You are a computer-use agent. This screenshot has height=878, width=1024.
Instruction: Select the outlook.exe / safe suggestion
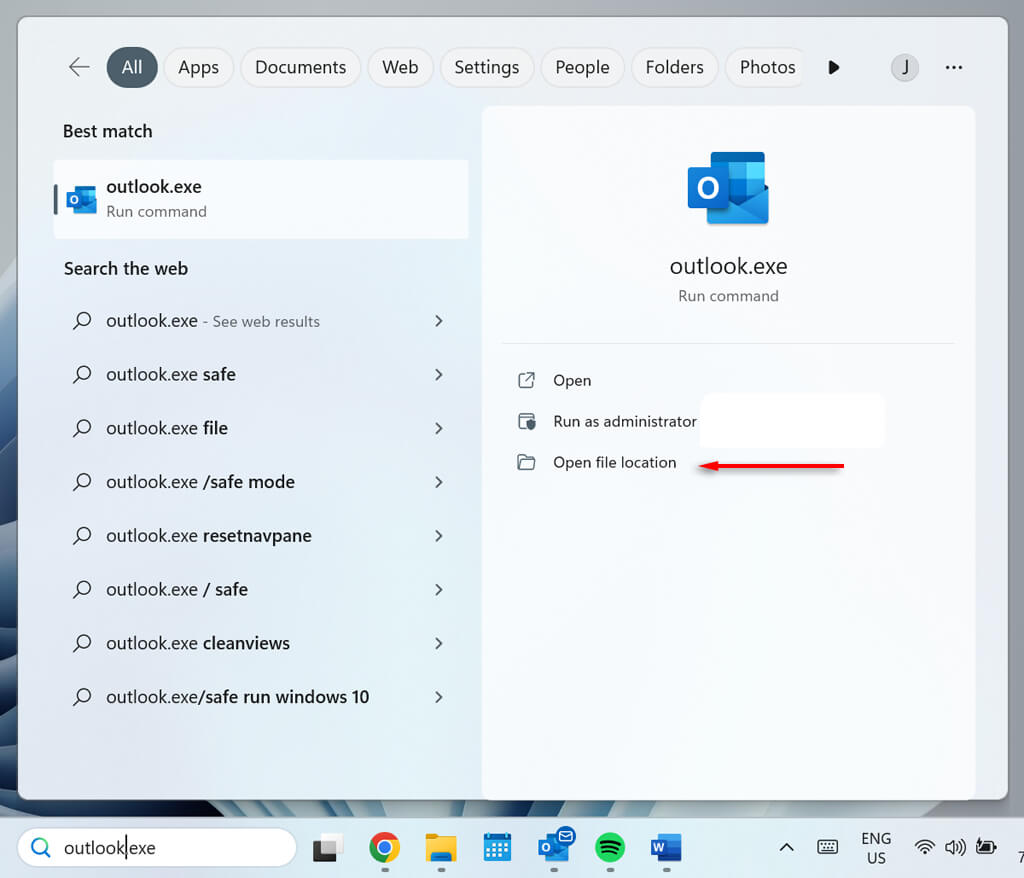click(x=261, y=589)
